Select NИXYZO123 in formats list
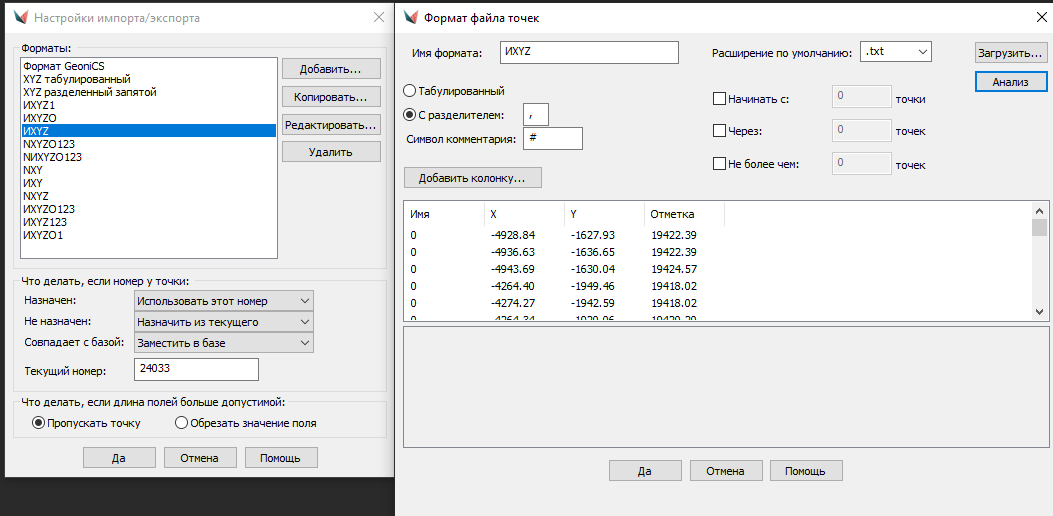 tap(148, 157)
